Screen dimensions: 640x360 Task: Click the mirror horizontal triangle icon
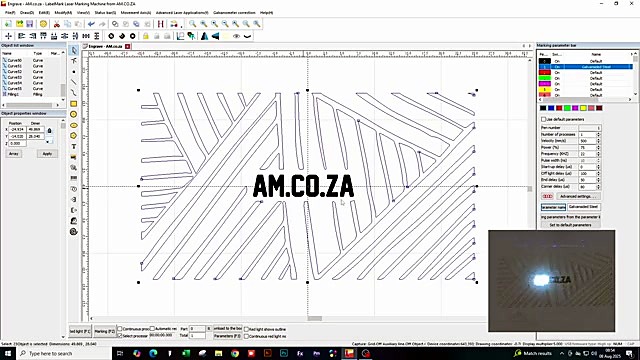(204, 36)
